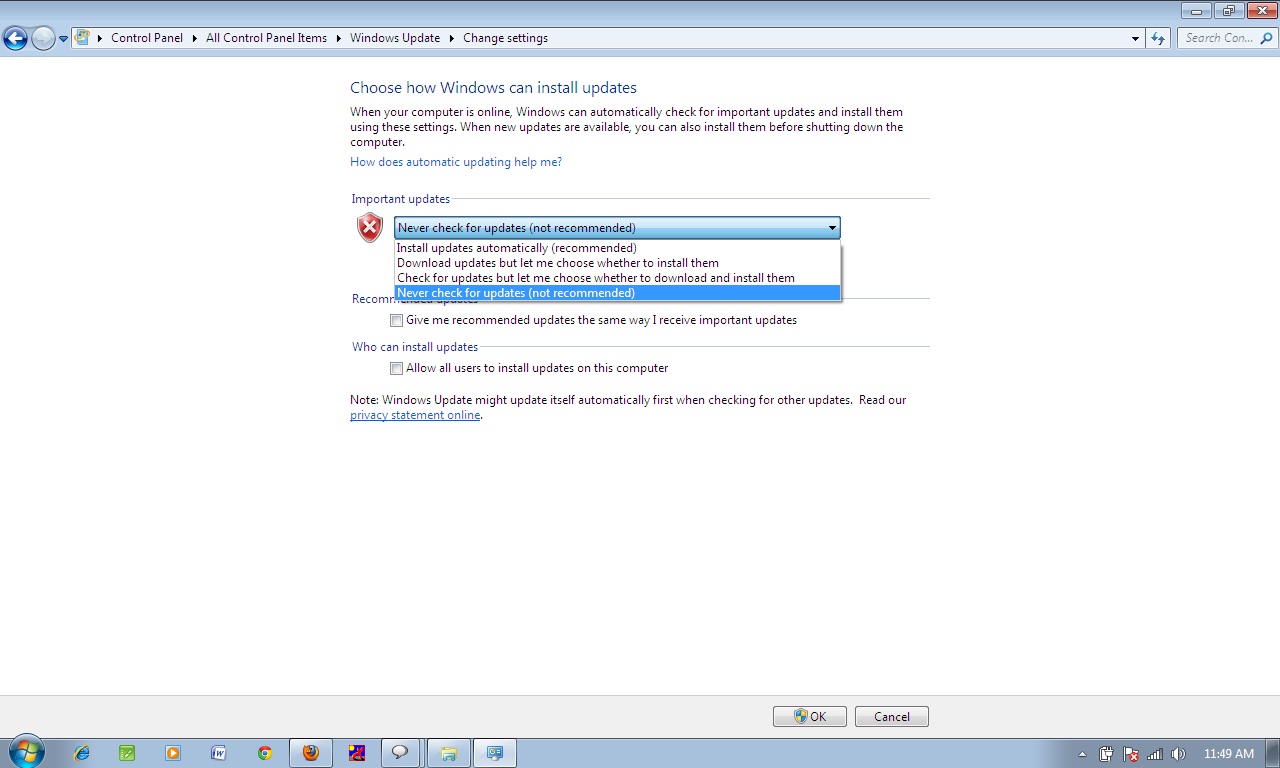Click the Forward navigation arrow
Viewport: 1280px width, 768px height.
click(43, 38)
